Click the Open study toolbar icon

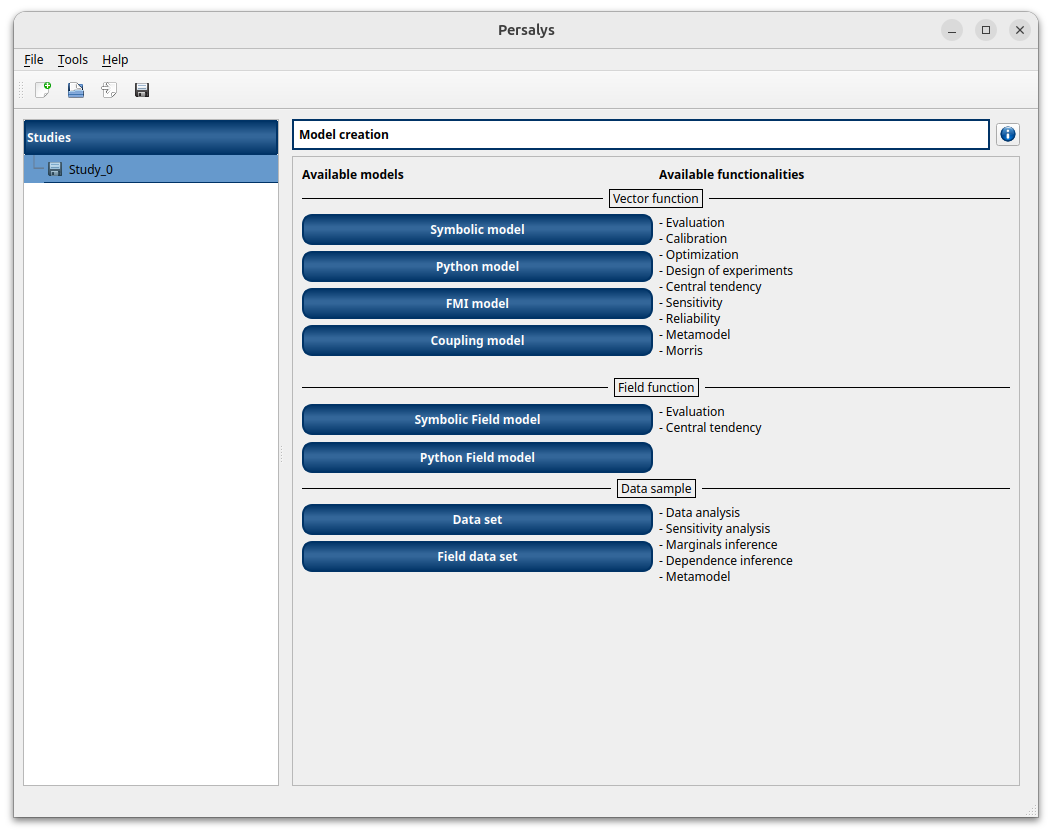(x=76, y=90)
